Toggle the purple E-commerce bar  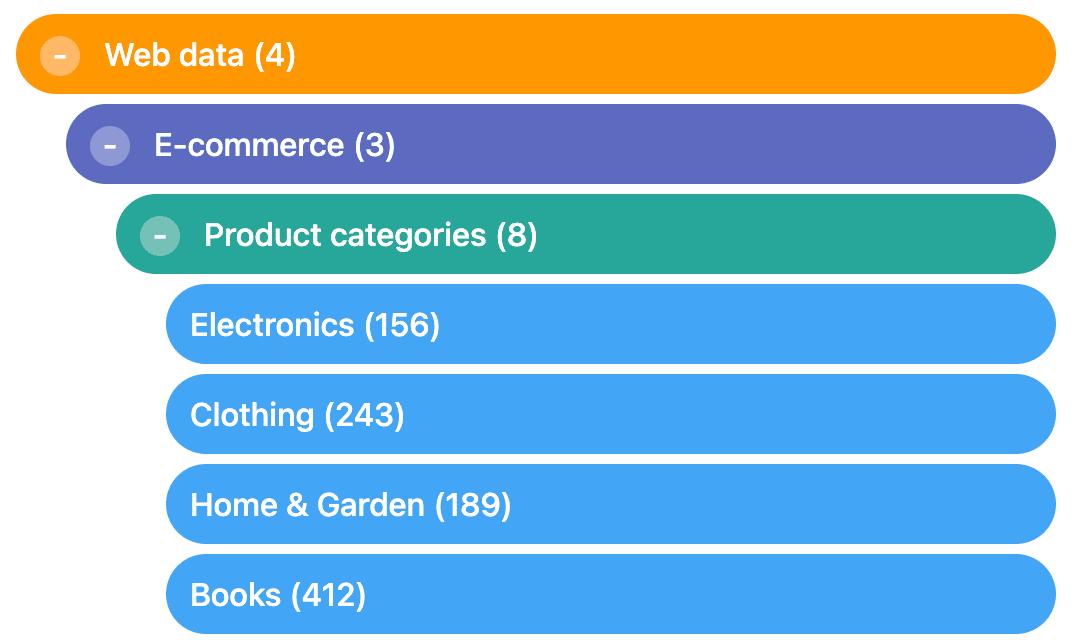561,144
